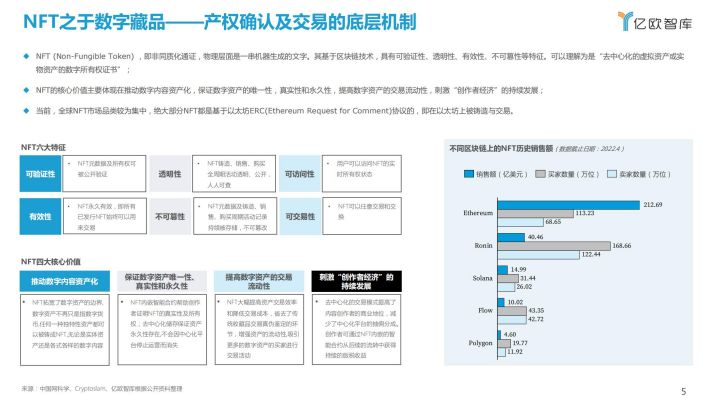This screenshot has width=710, height=399.
Task: Click the page number 5
Action: [684, 391]
